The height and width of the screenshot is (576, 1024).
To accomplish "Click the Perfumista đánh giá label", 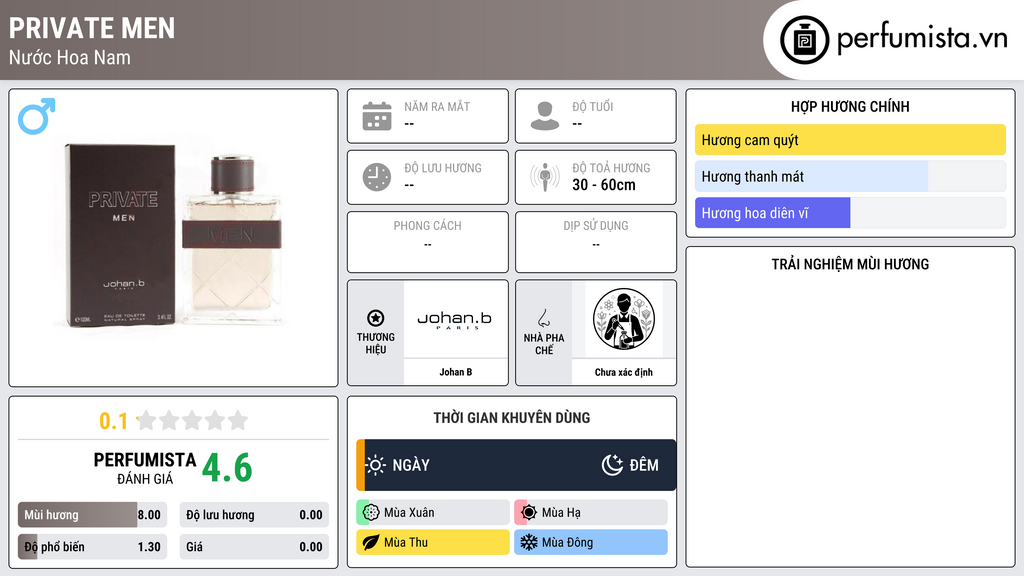I will tap(145, 468).
